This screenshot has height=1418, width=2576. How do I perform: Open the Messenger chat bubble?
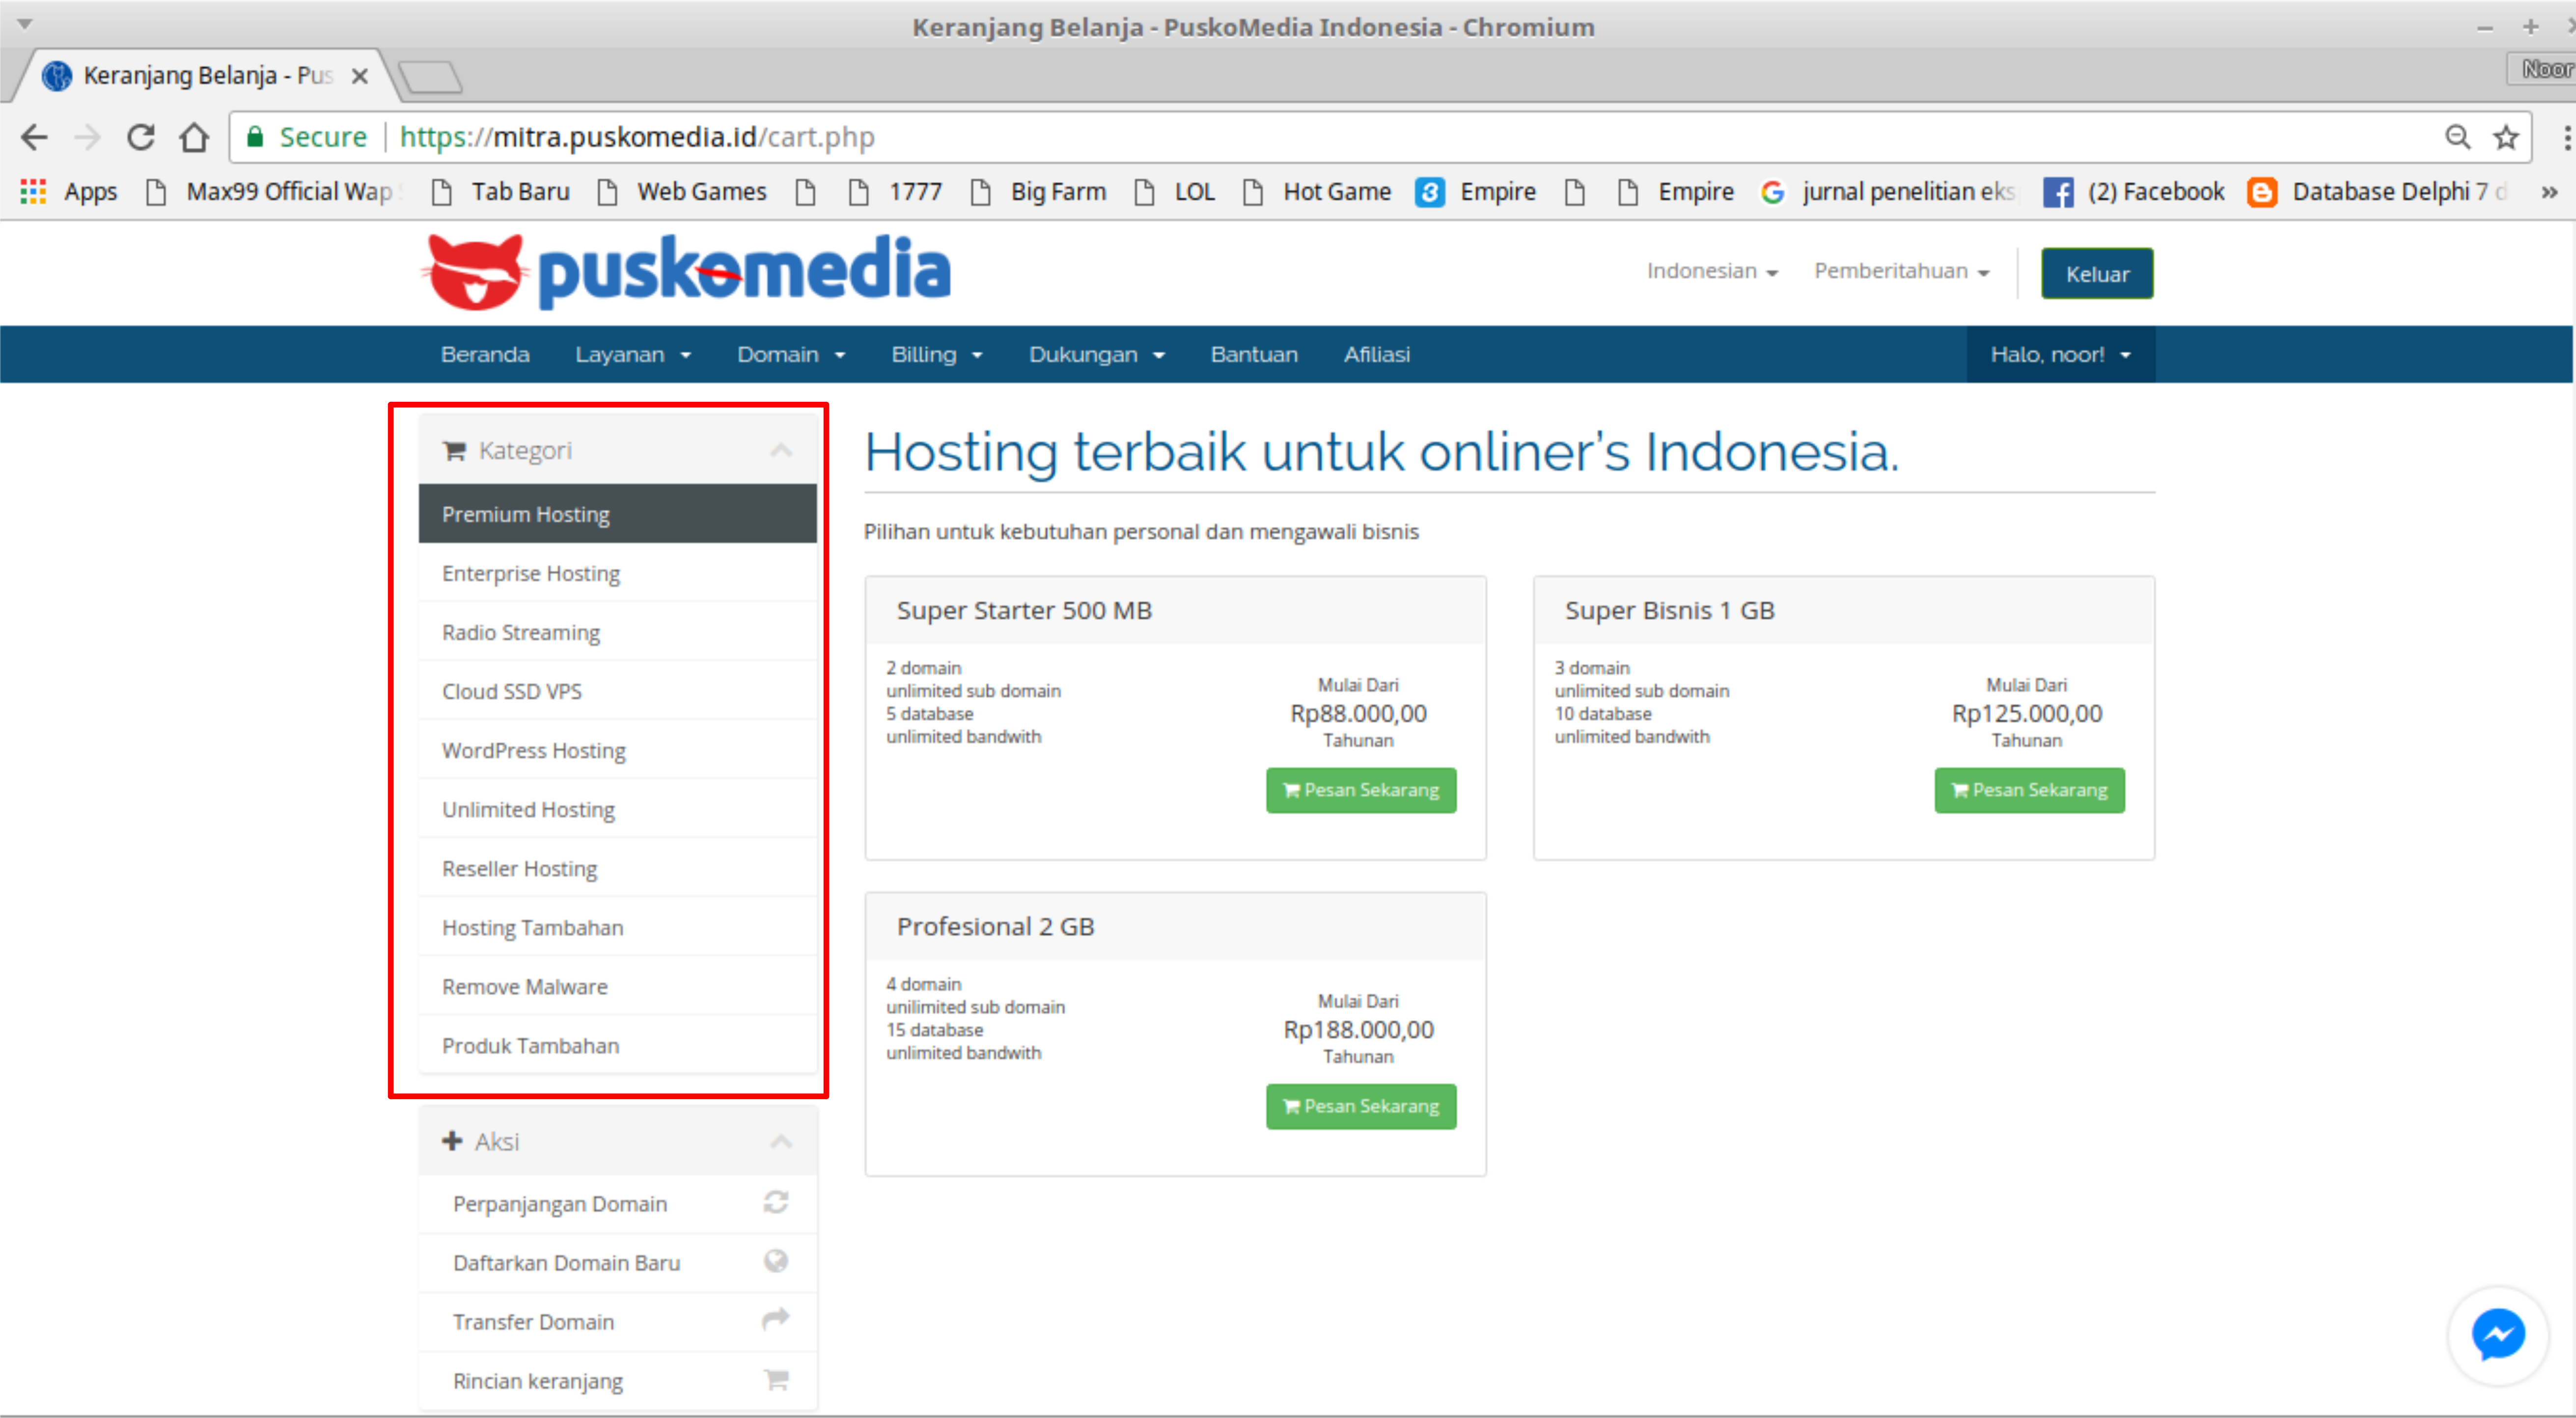coord(2497,1334)
